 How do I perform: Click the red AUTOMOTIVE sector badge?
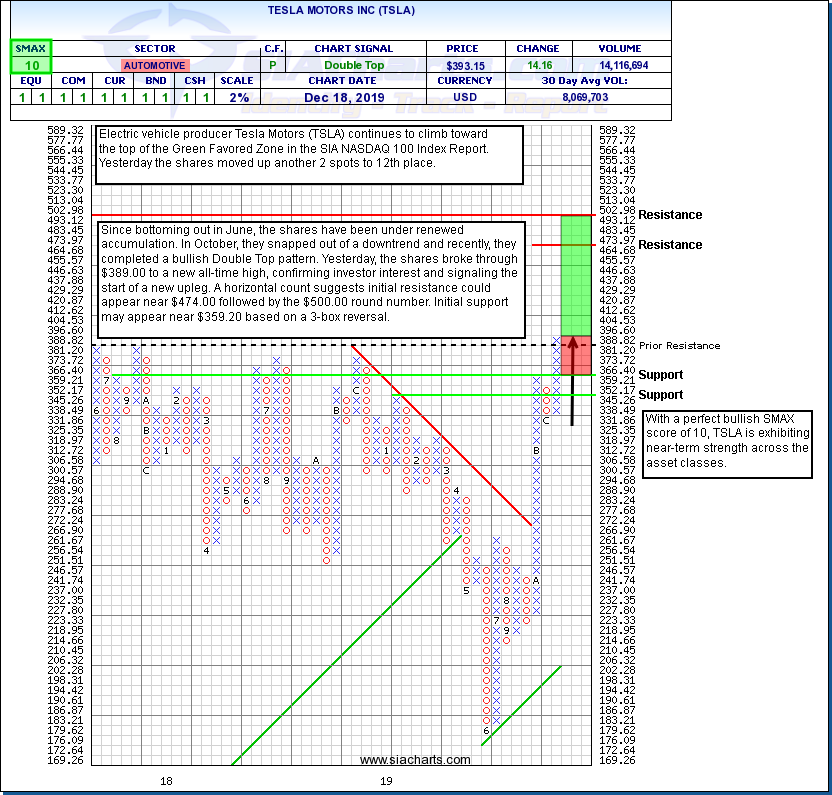tap(154, 65)
